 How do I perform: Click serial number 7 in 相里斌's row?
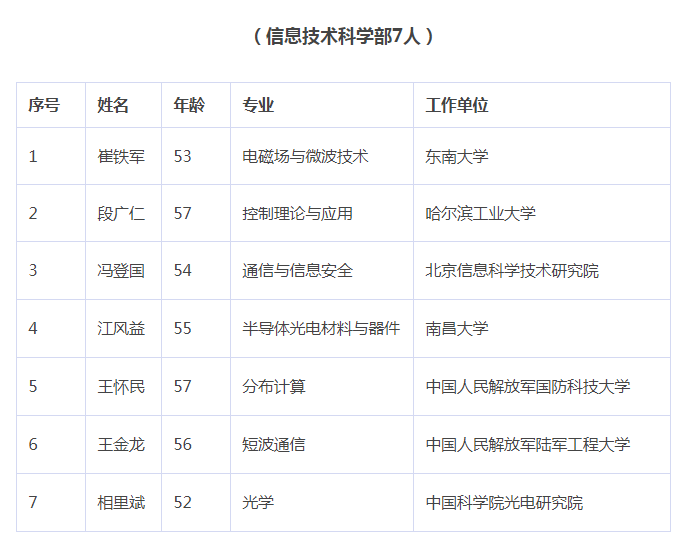point(33,503)
